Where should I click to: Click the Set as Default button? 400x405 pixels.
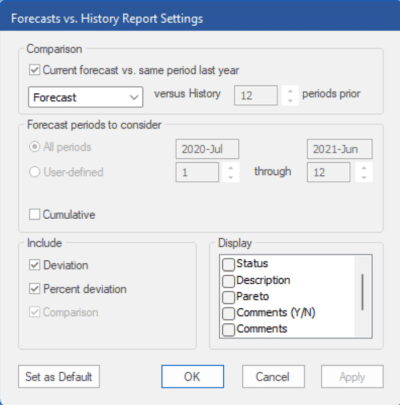[59, 377]
